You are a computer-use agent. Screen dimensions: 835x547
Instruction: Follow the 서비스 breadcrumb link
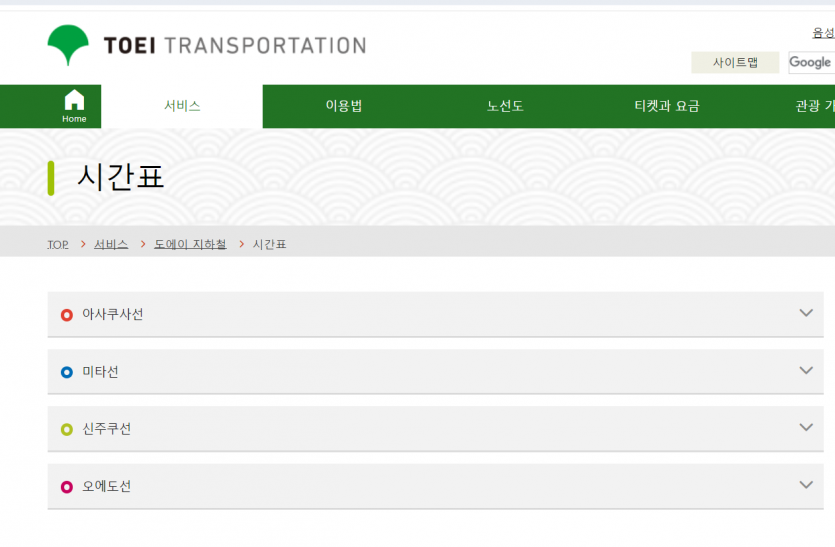(111, 244)
